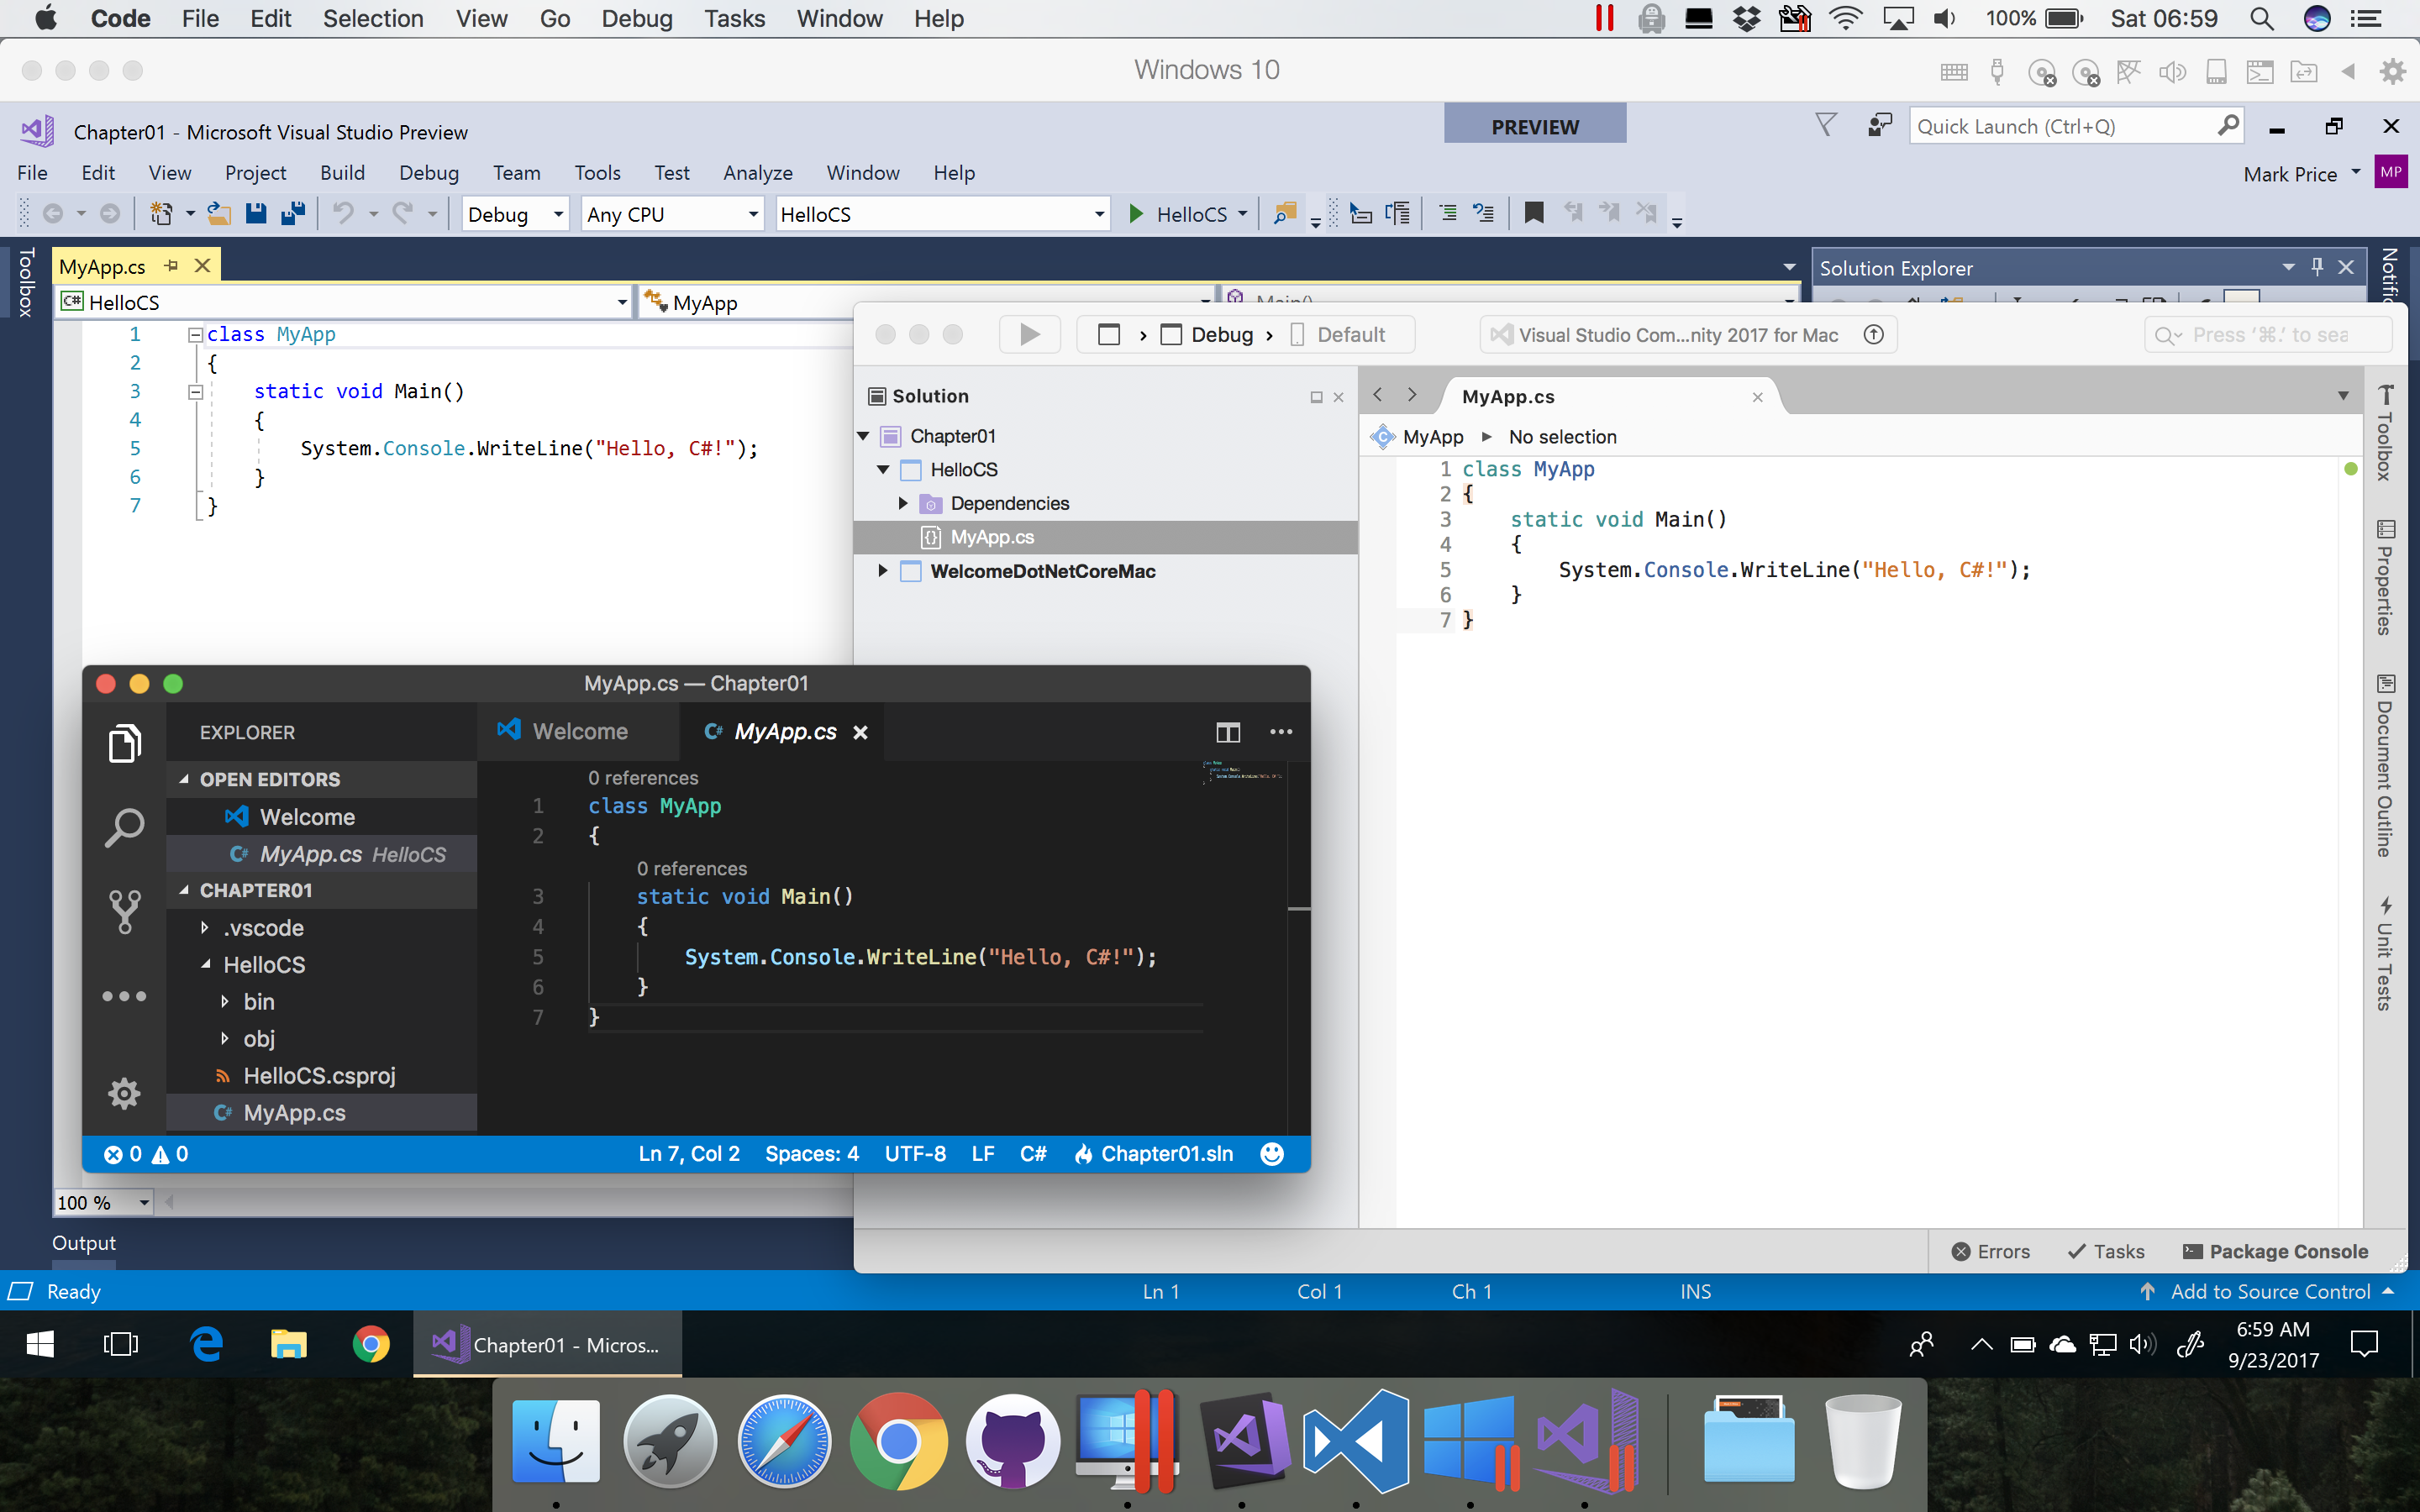Open the 100 % zoom dropdown
2420x1512 pixels.
click(x=103, y=1202)
